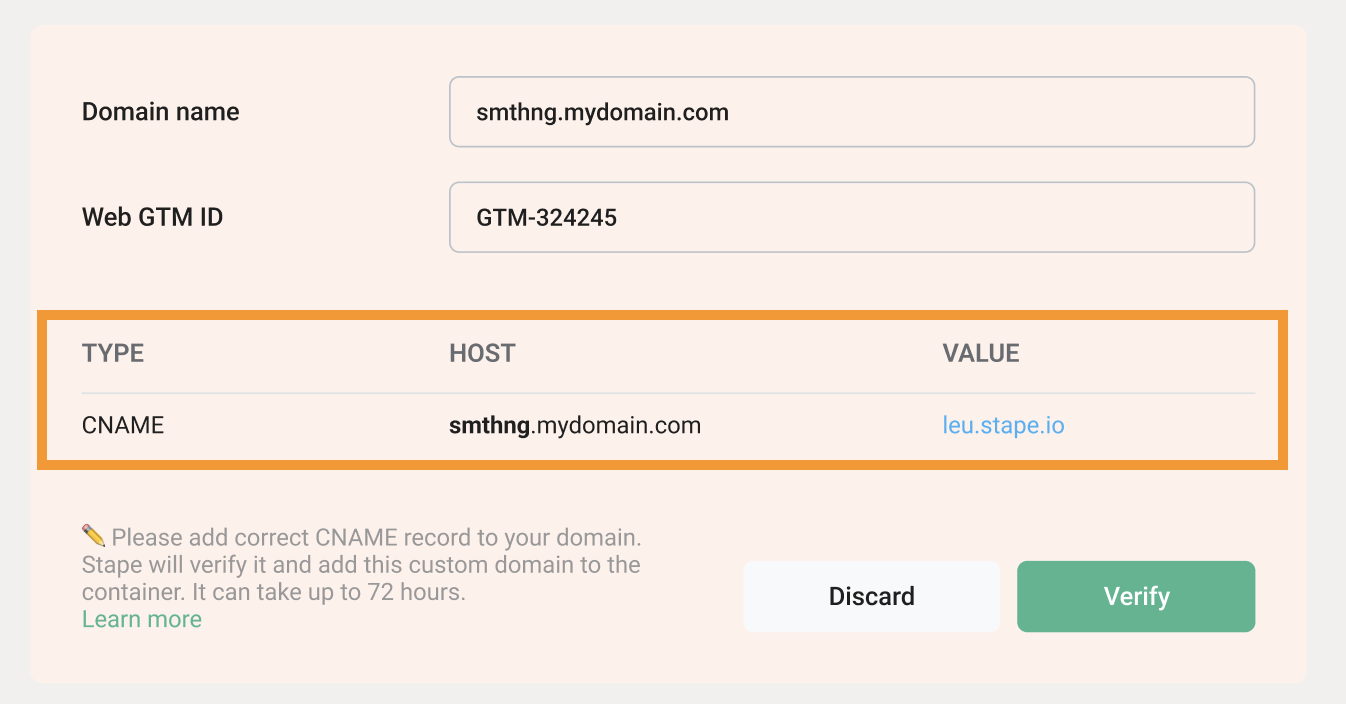The width and height of the screenshot is (1346, 704).
Task: Click the Web GTM ID label
Action: click(x=152, y=217)
